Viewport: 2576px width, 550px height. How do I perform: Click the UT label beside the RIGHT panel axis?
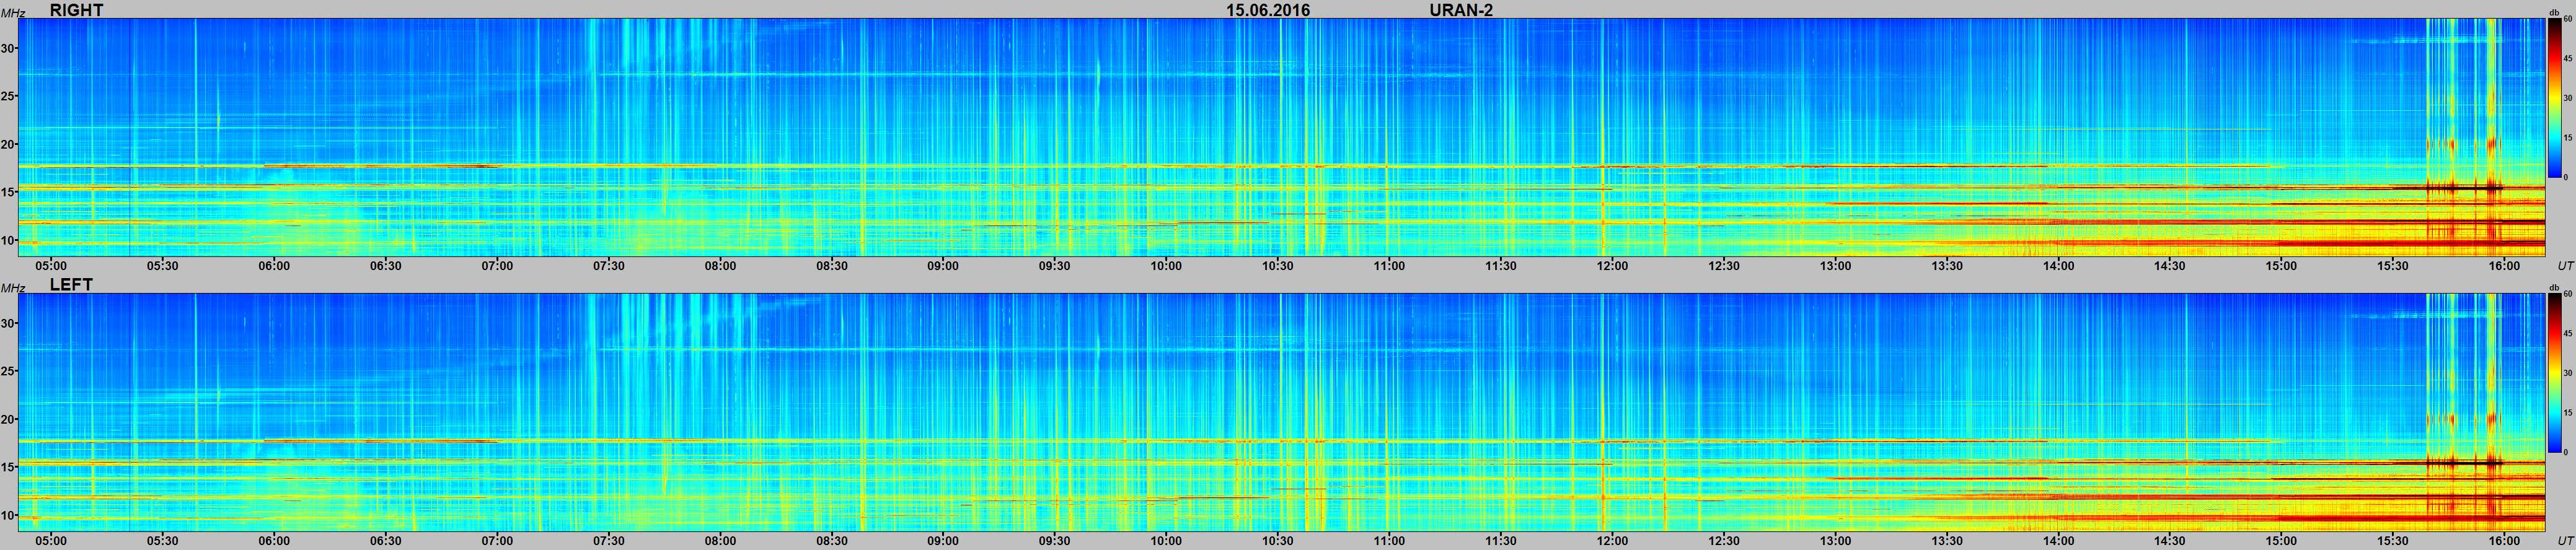click(2565, 266)
